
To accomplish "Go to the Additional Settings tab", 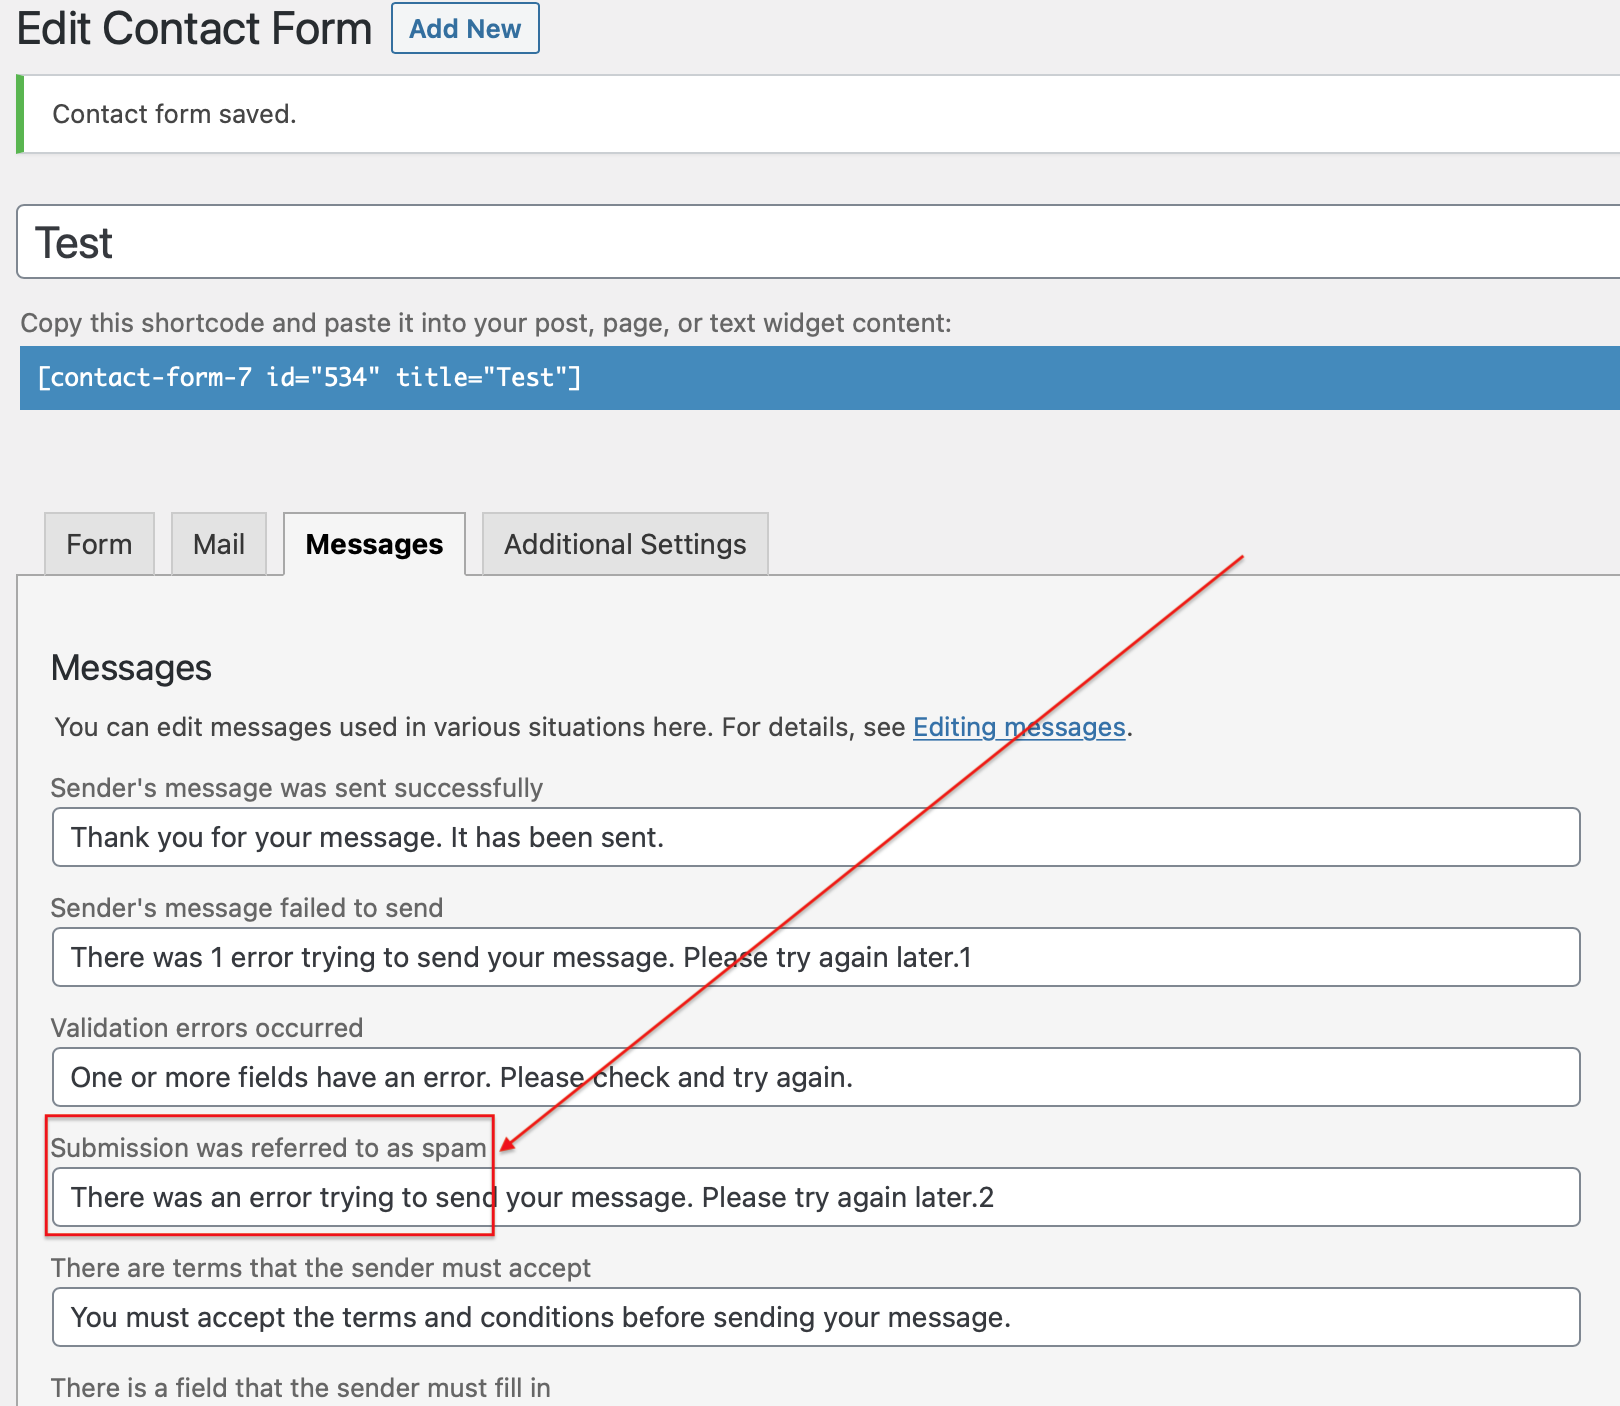I will [625, 544].
